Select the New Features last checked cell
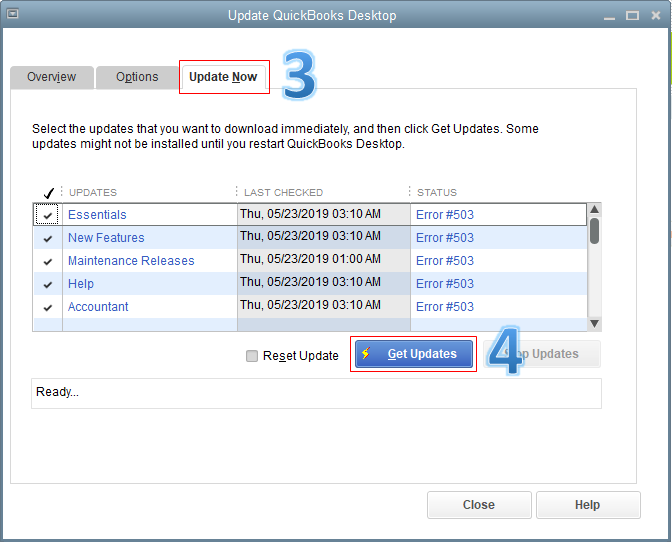 coord(324,237)
